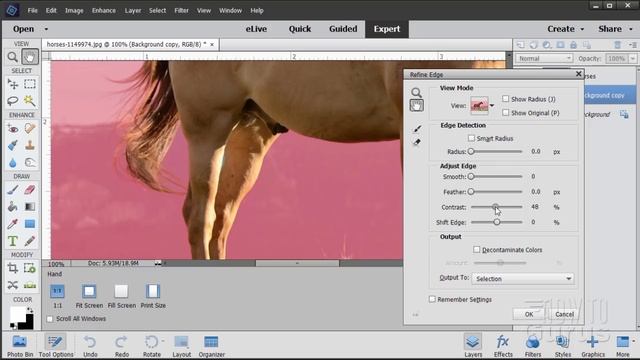
Task: Enable Remember Settings checkbox
Action: click(432, 299)
